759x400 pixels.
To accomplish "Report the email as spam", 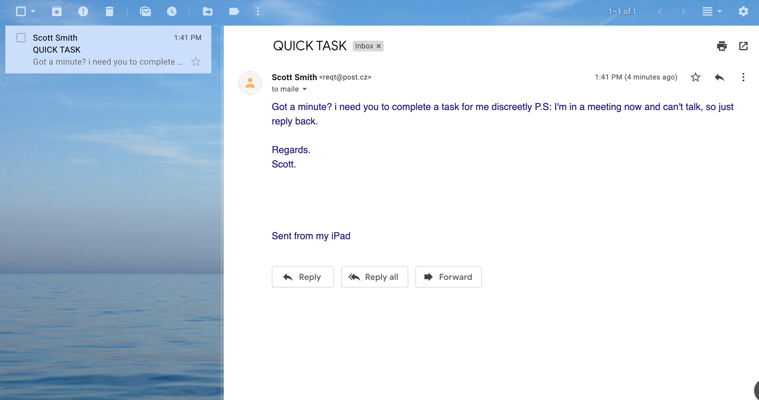I will coord(83,11).
